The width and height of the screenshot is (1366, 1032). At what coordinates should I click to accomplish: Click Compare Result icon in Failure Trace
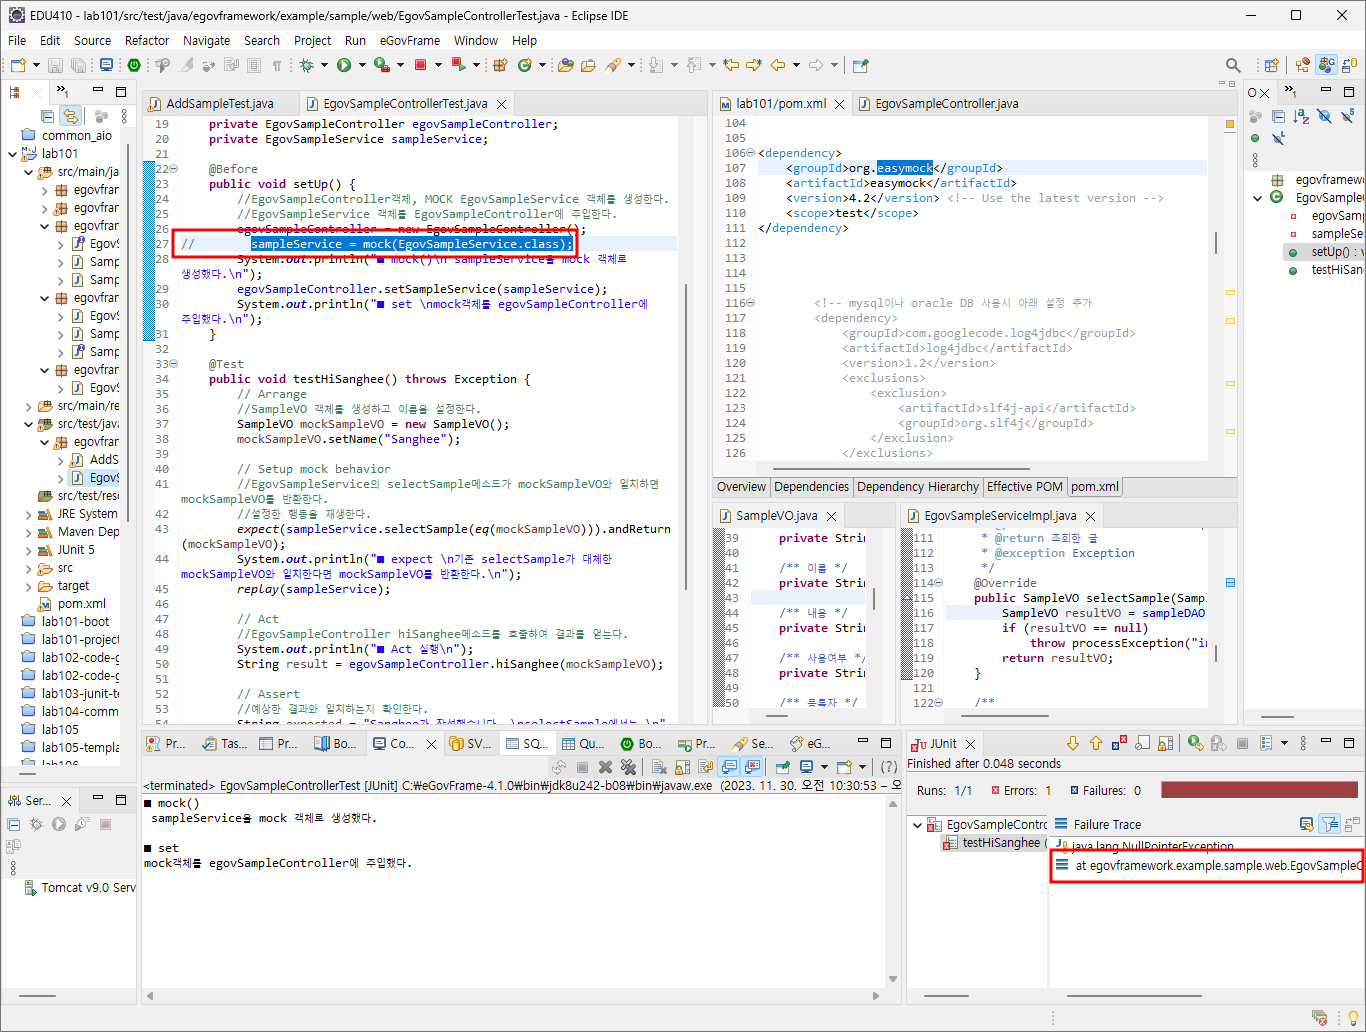click(x=1352, y=824)
